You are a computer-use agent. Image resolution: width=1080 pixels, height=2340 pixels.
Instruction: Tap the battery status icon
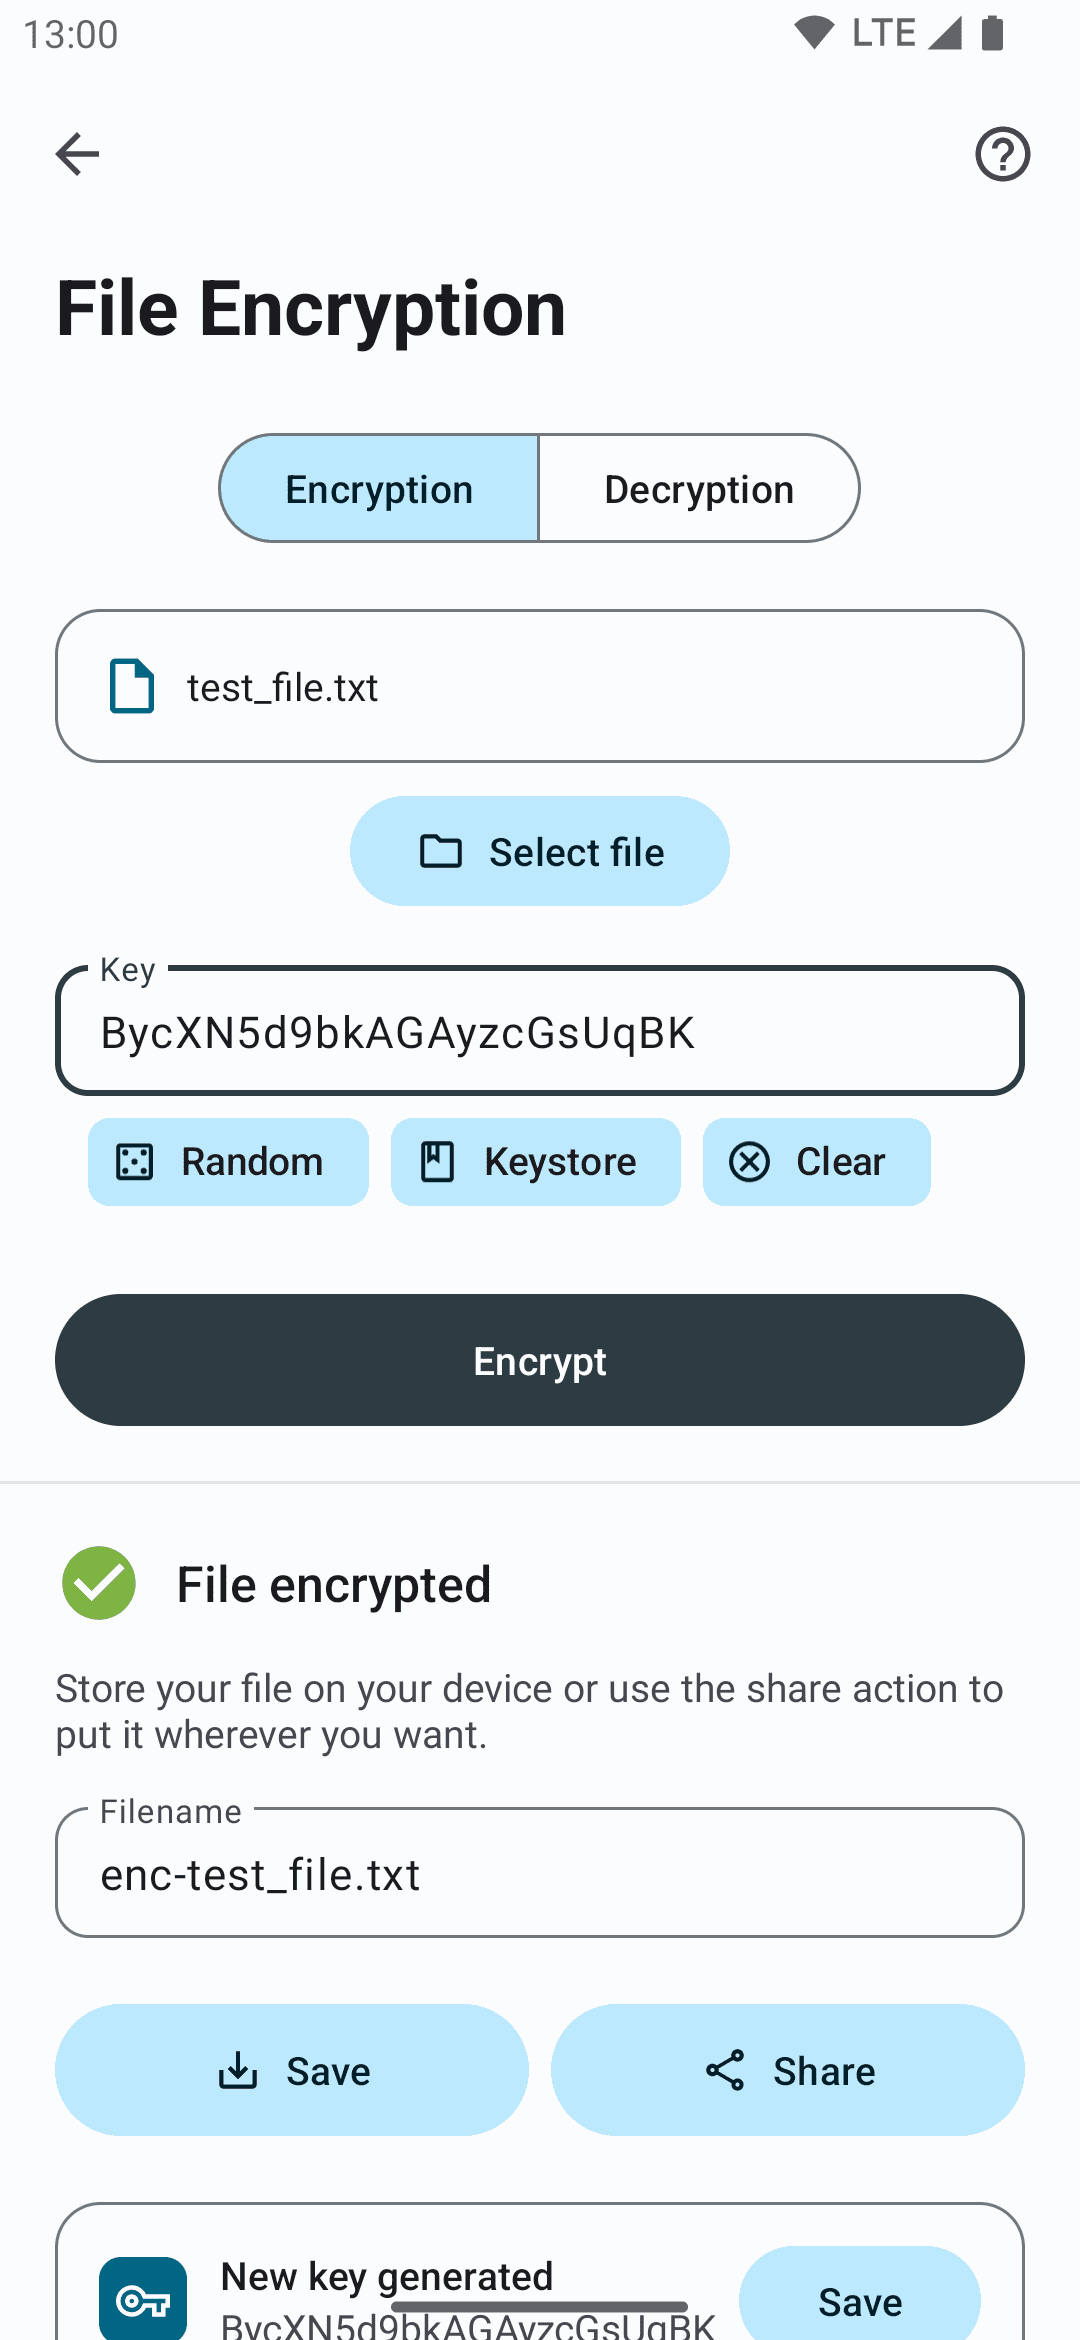(x=992, y=33)
